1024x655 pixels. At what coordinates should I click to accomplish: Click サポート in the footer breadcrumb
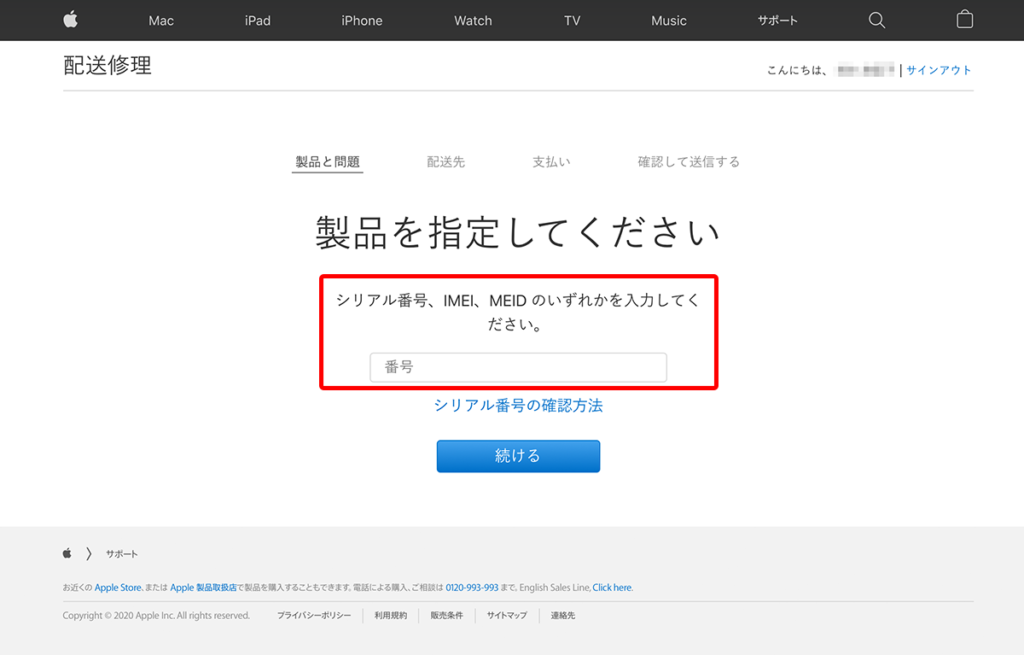point(121,554)
